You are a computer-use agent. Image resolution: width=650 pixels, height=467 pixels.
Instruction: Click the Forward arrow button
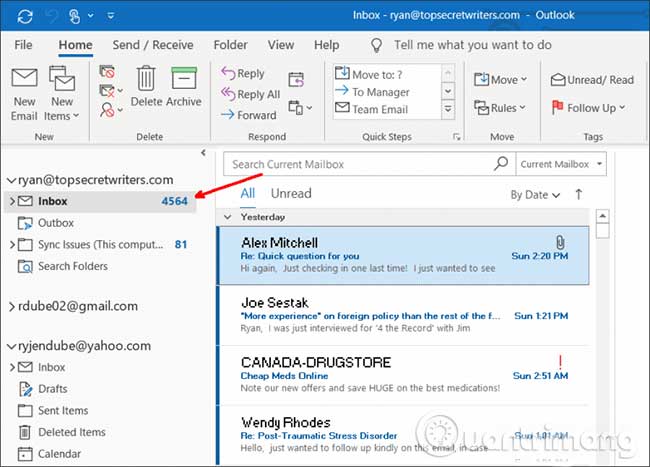point(248,115)
